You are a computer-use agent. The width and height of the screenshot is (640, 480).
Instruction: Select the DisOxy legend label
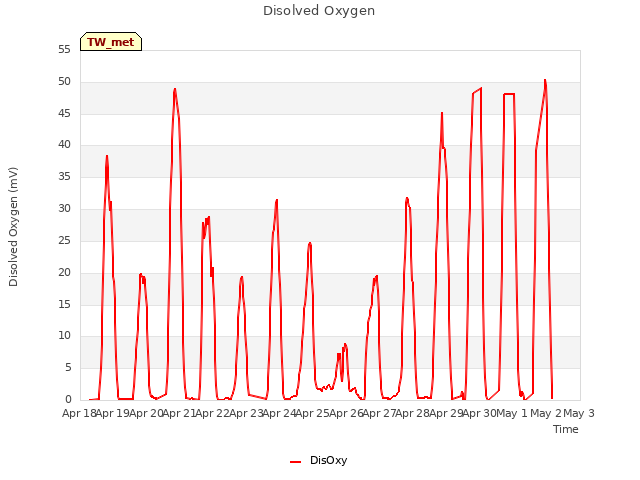(328, 460)
